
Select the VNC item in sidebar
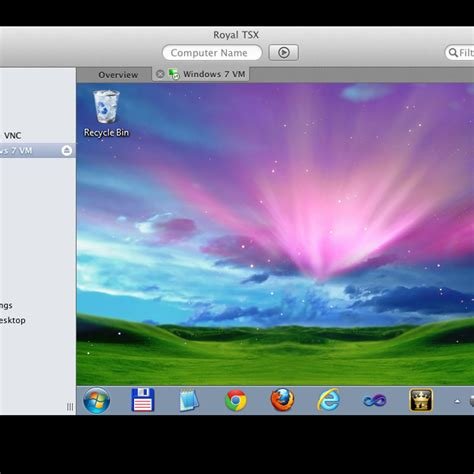[13, 136]
